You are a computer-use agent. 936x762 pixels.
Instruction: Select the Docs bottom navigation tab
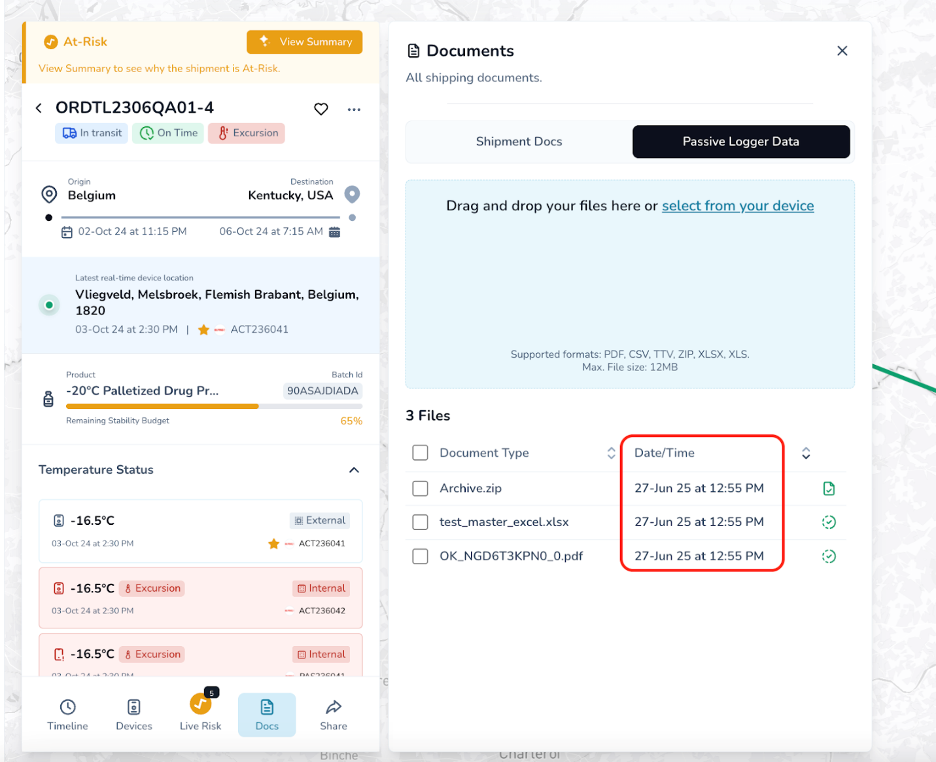(267, 714)
